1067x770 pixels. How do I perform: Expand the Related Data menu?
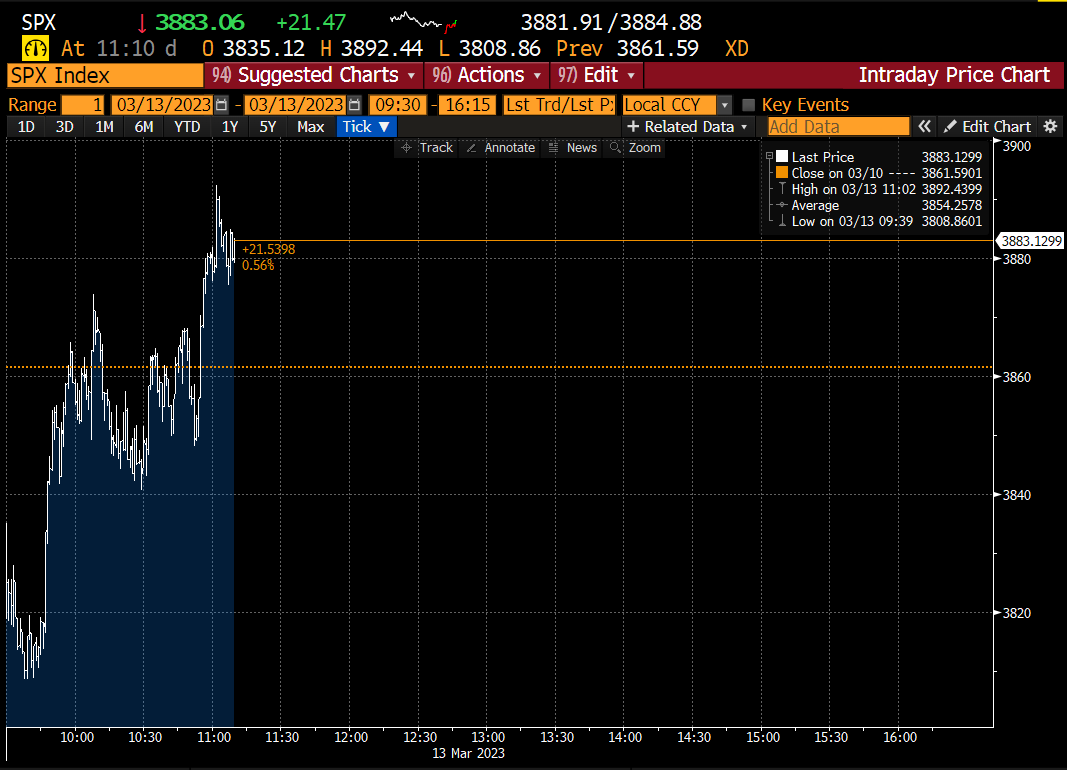coord(686,126)
